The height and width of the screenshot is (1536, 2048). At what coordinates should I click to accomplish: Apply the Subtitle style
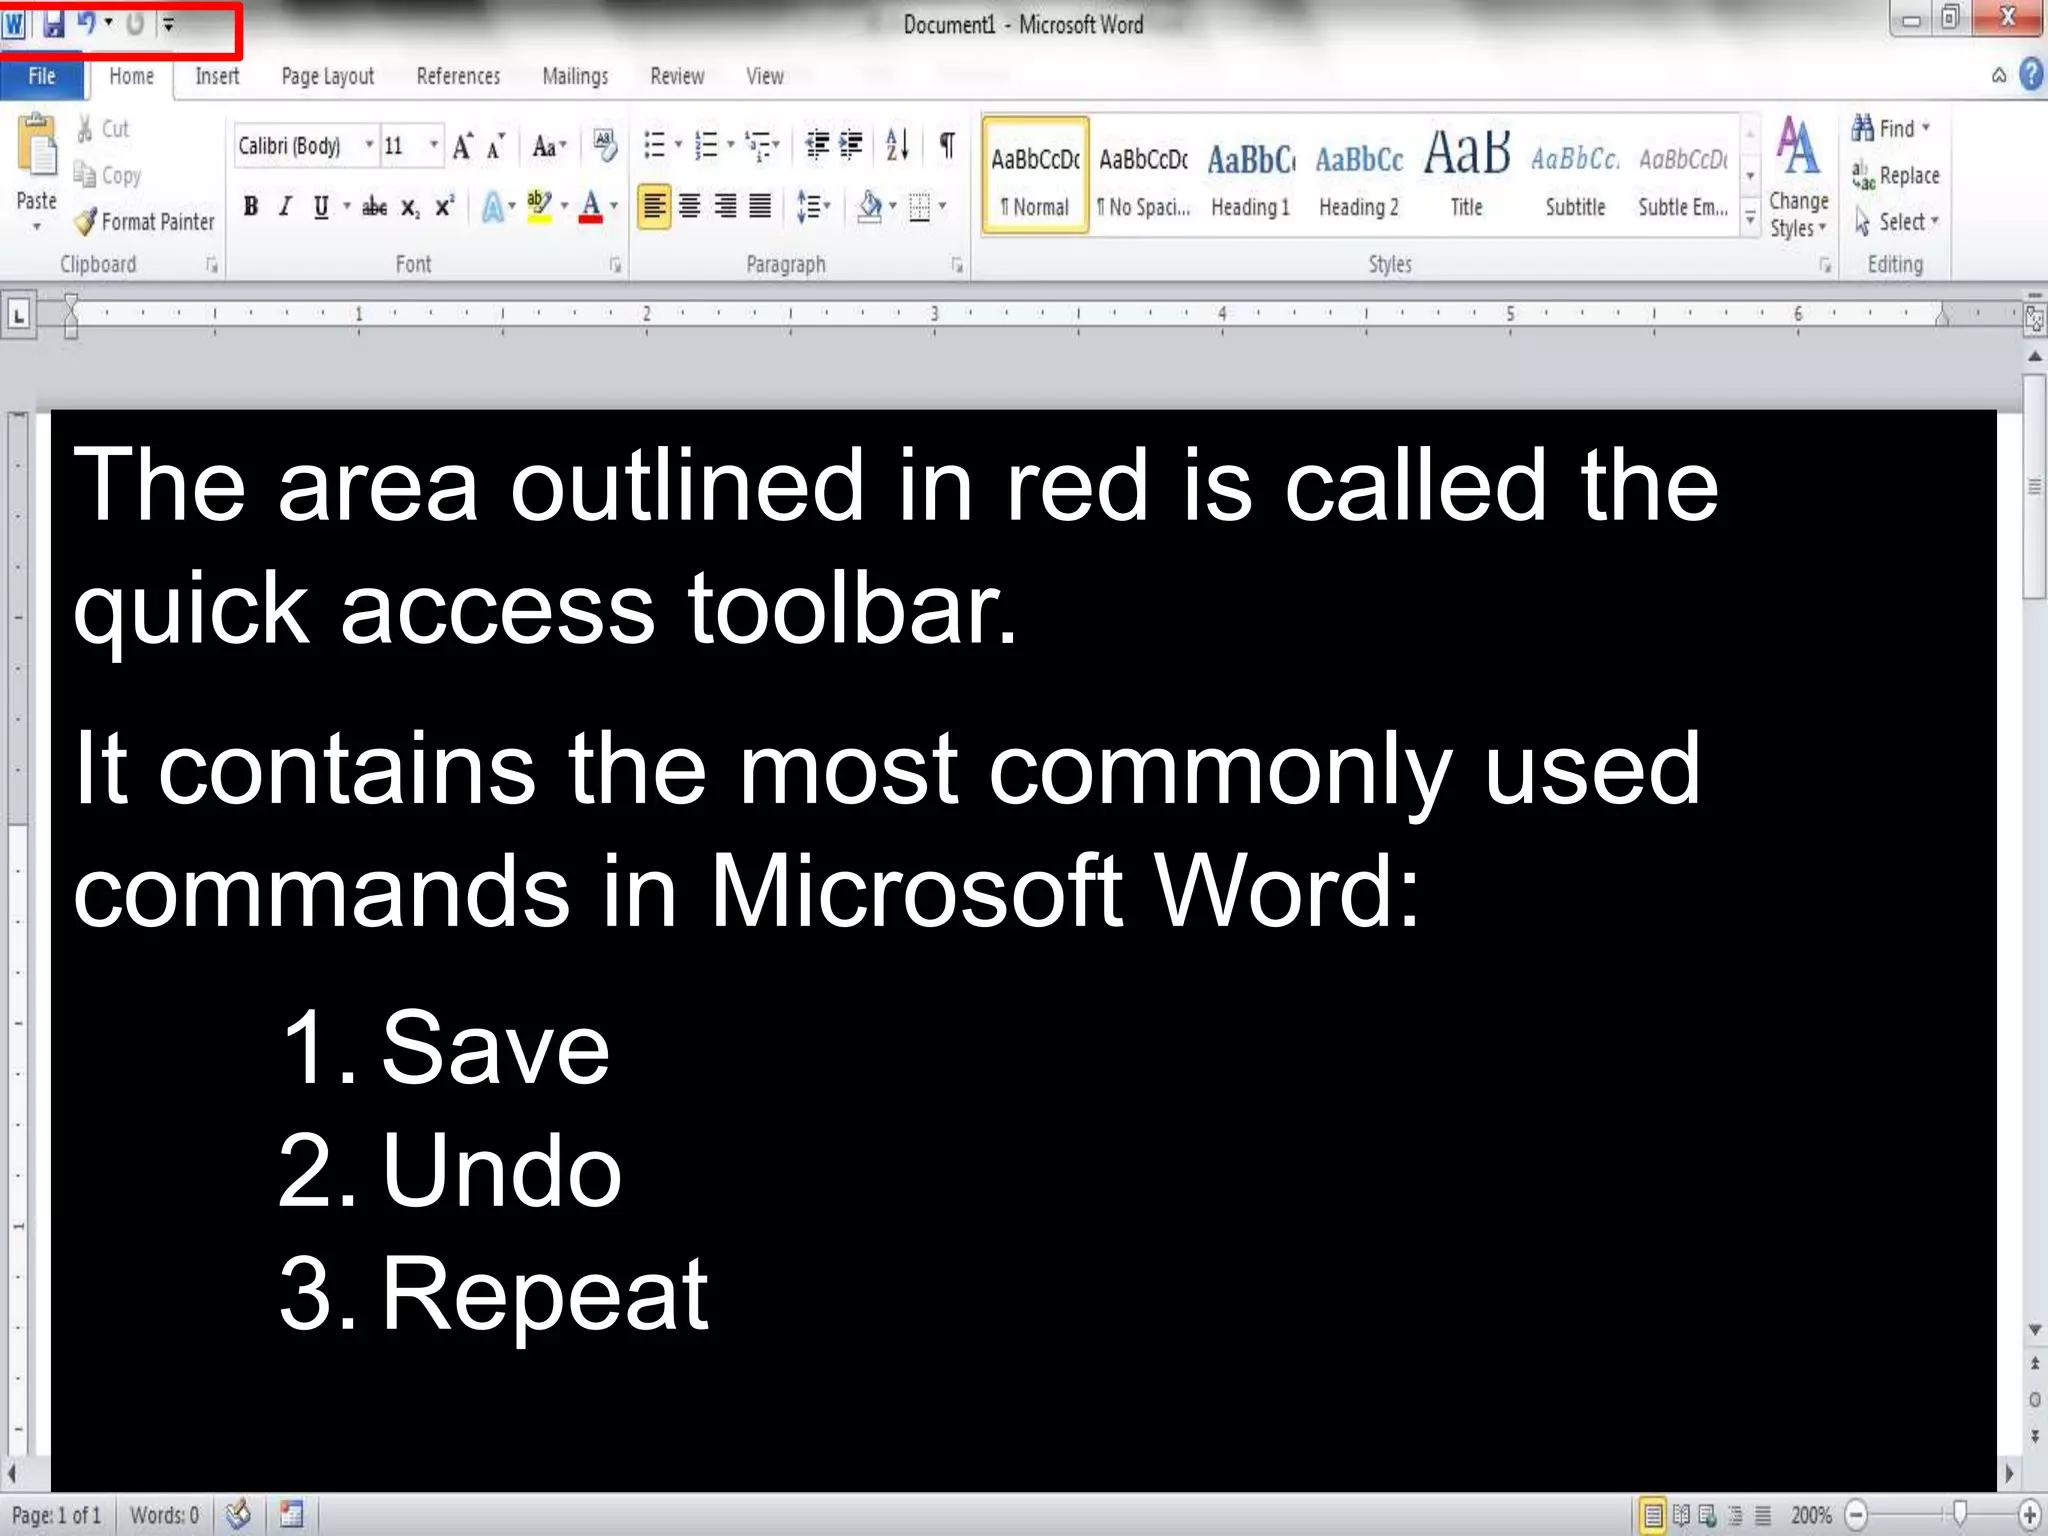click(1575, 176)
